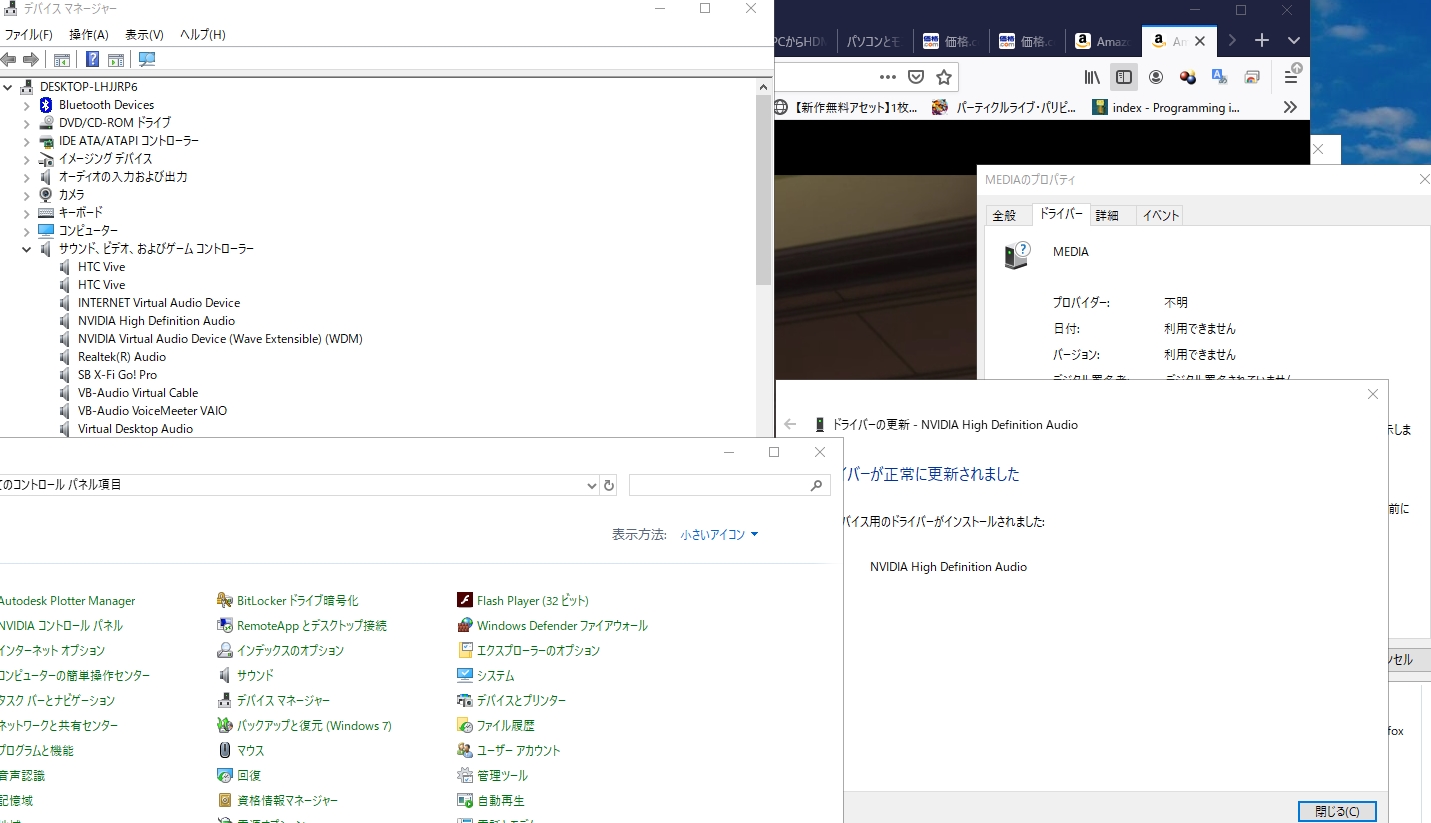Click the MEDIA device icon in properties window
Image resolution: width=1431 pixels, height=823 pixels.
1016,255
